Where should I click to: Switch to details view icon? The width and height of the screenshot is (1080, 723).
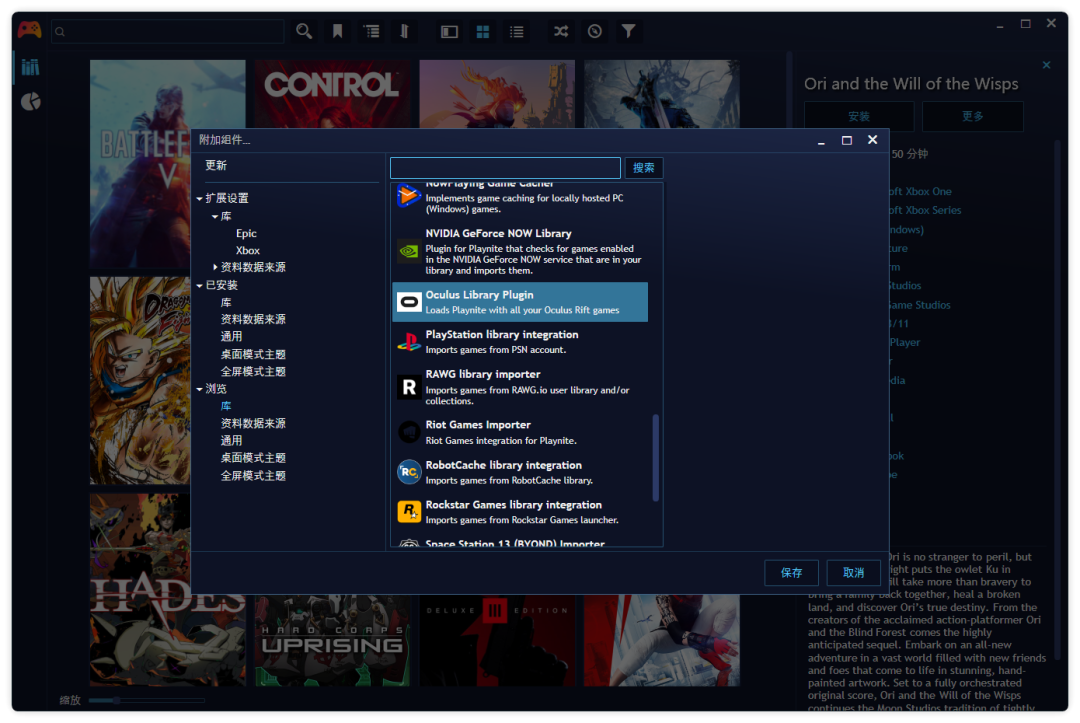449,32
